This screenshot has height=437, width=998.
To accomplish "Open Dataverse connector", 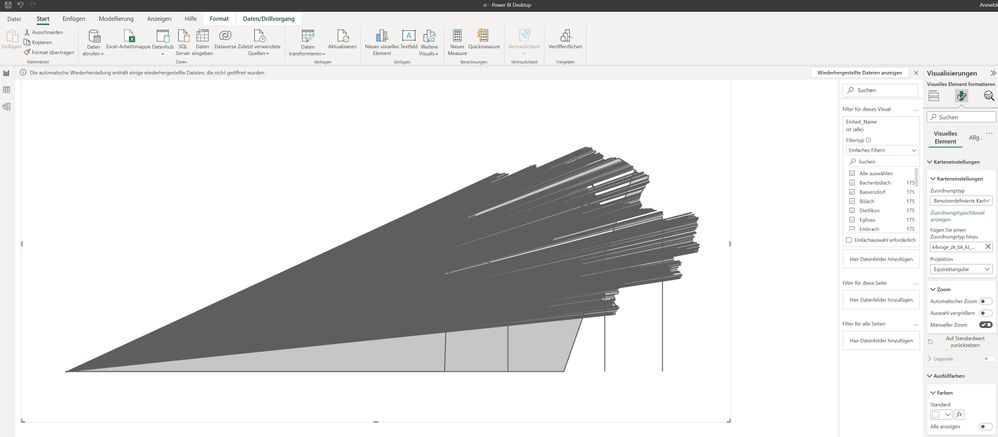I will tap(225, 39).
